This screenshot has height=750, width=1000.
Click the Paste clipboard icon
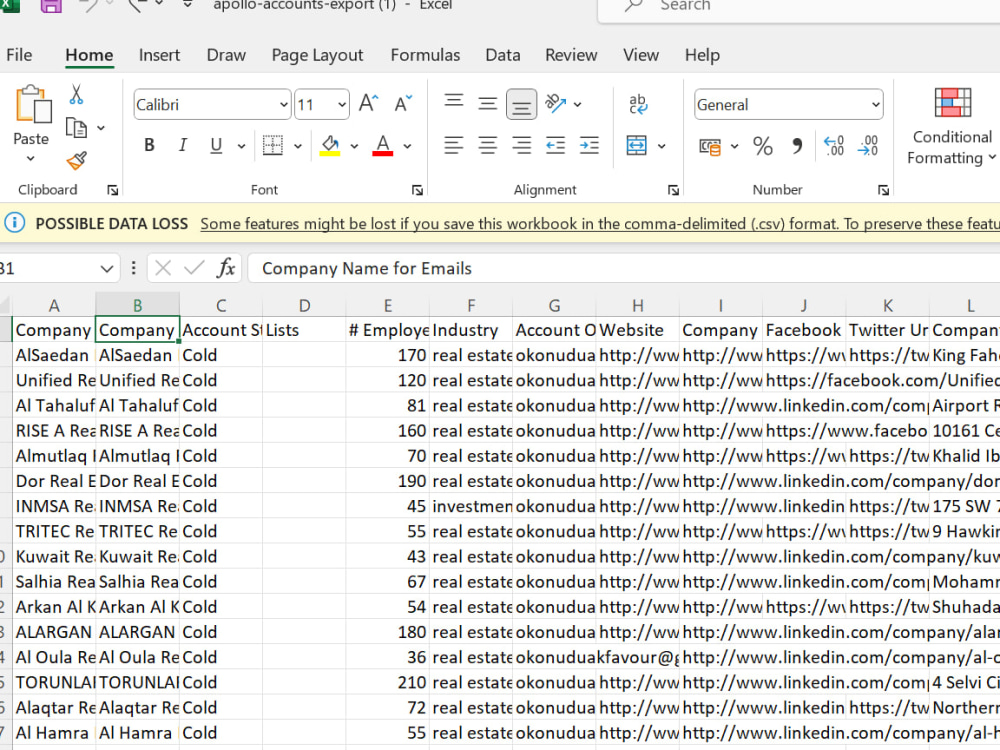point(33,104)
